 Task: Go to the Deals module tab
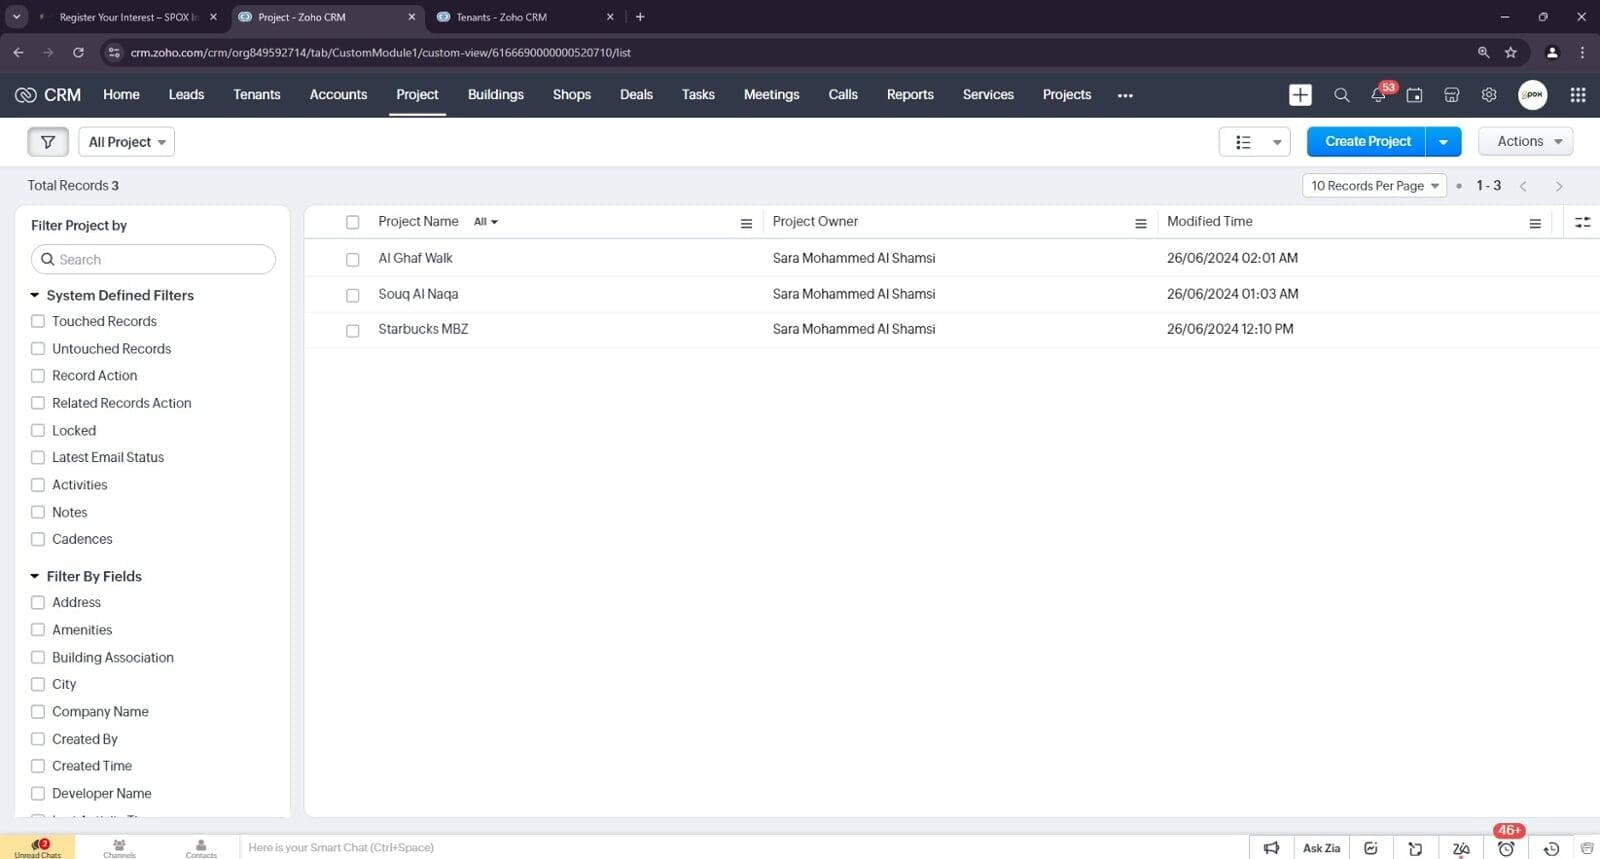636,95
